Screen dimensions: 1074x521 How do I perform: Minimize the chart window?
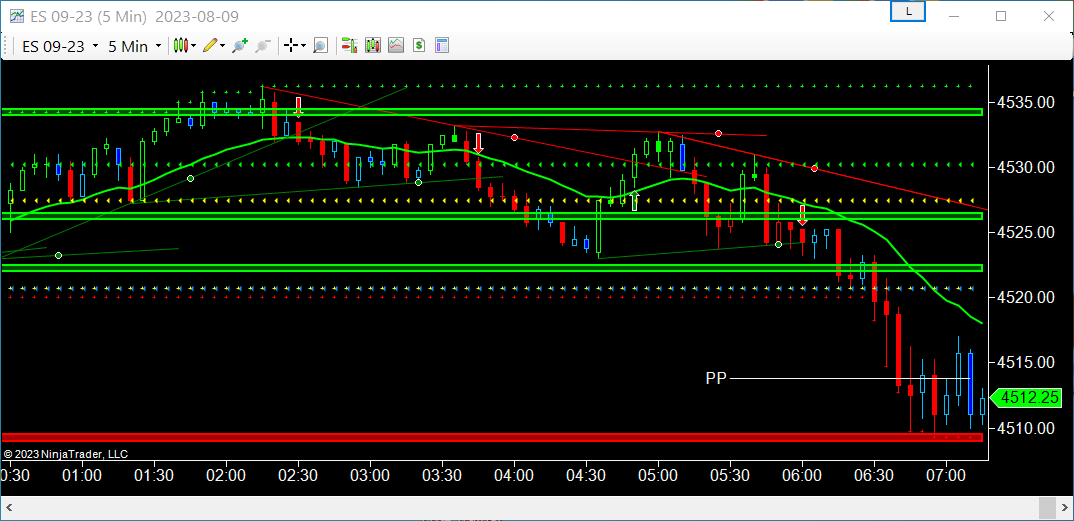pos(953,16)
